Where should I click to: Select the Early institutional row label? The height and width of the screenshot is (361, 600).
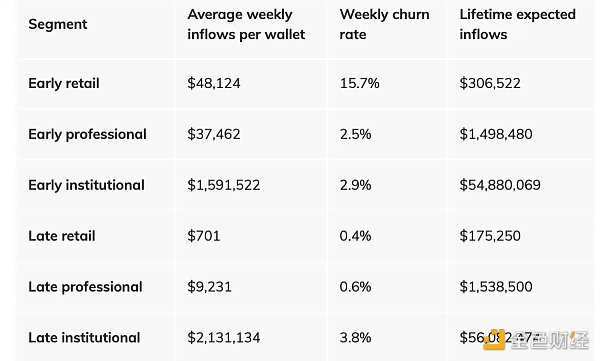[x=86, y=185]
